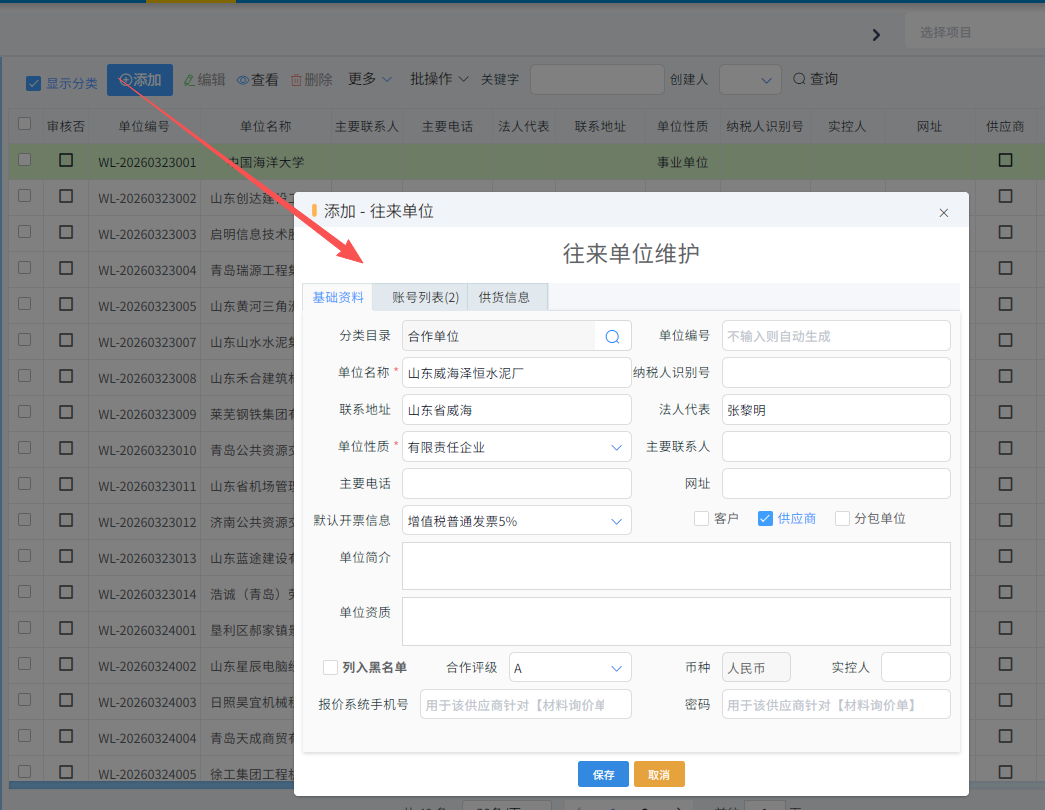Tick the 列入黑名单 checkbox
Screen dimensions: 1045x810
tap(330, 667)
